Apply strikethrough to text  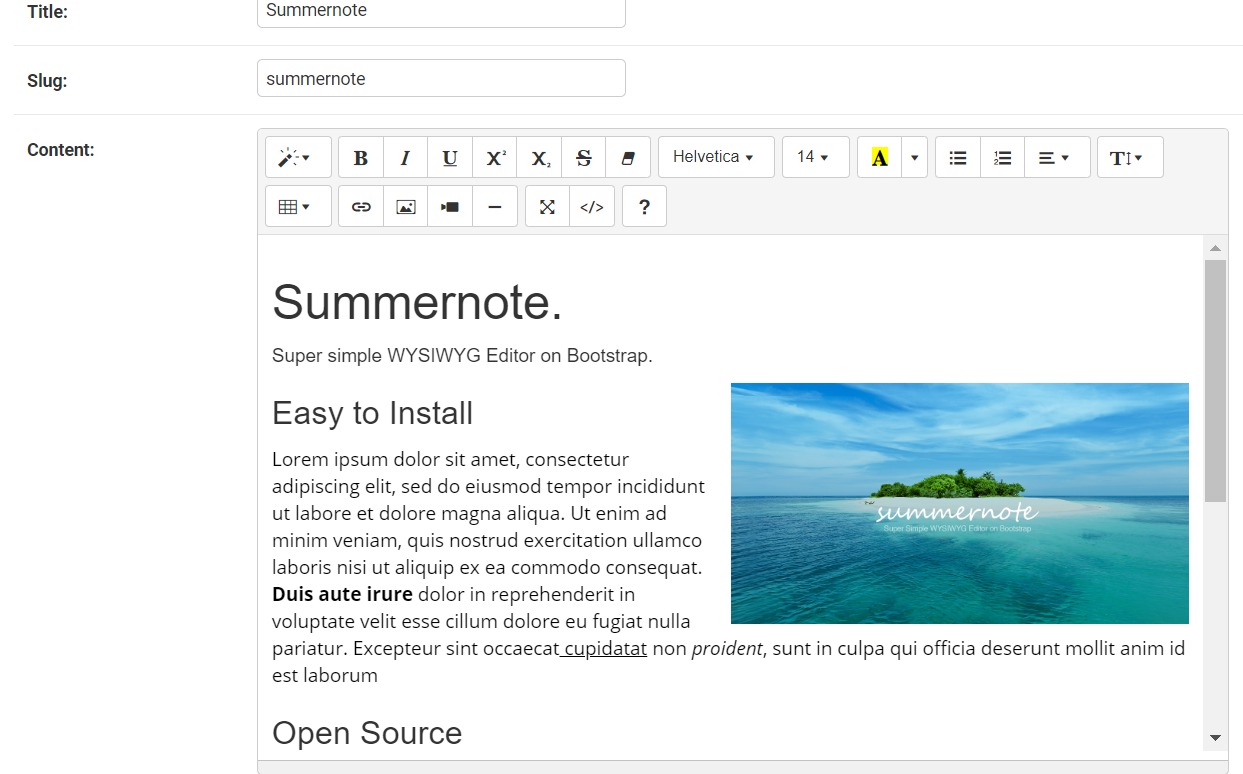pyautogui.click(x=583, y=157)
